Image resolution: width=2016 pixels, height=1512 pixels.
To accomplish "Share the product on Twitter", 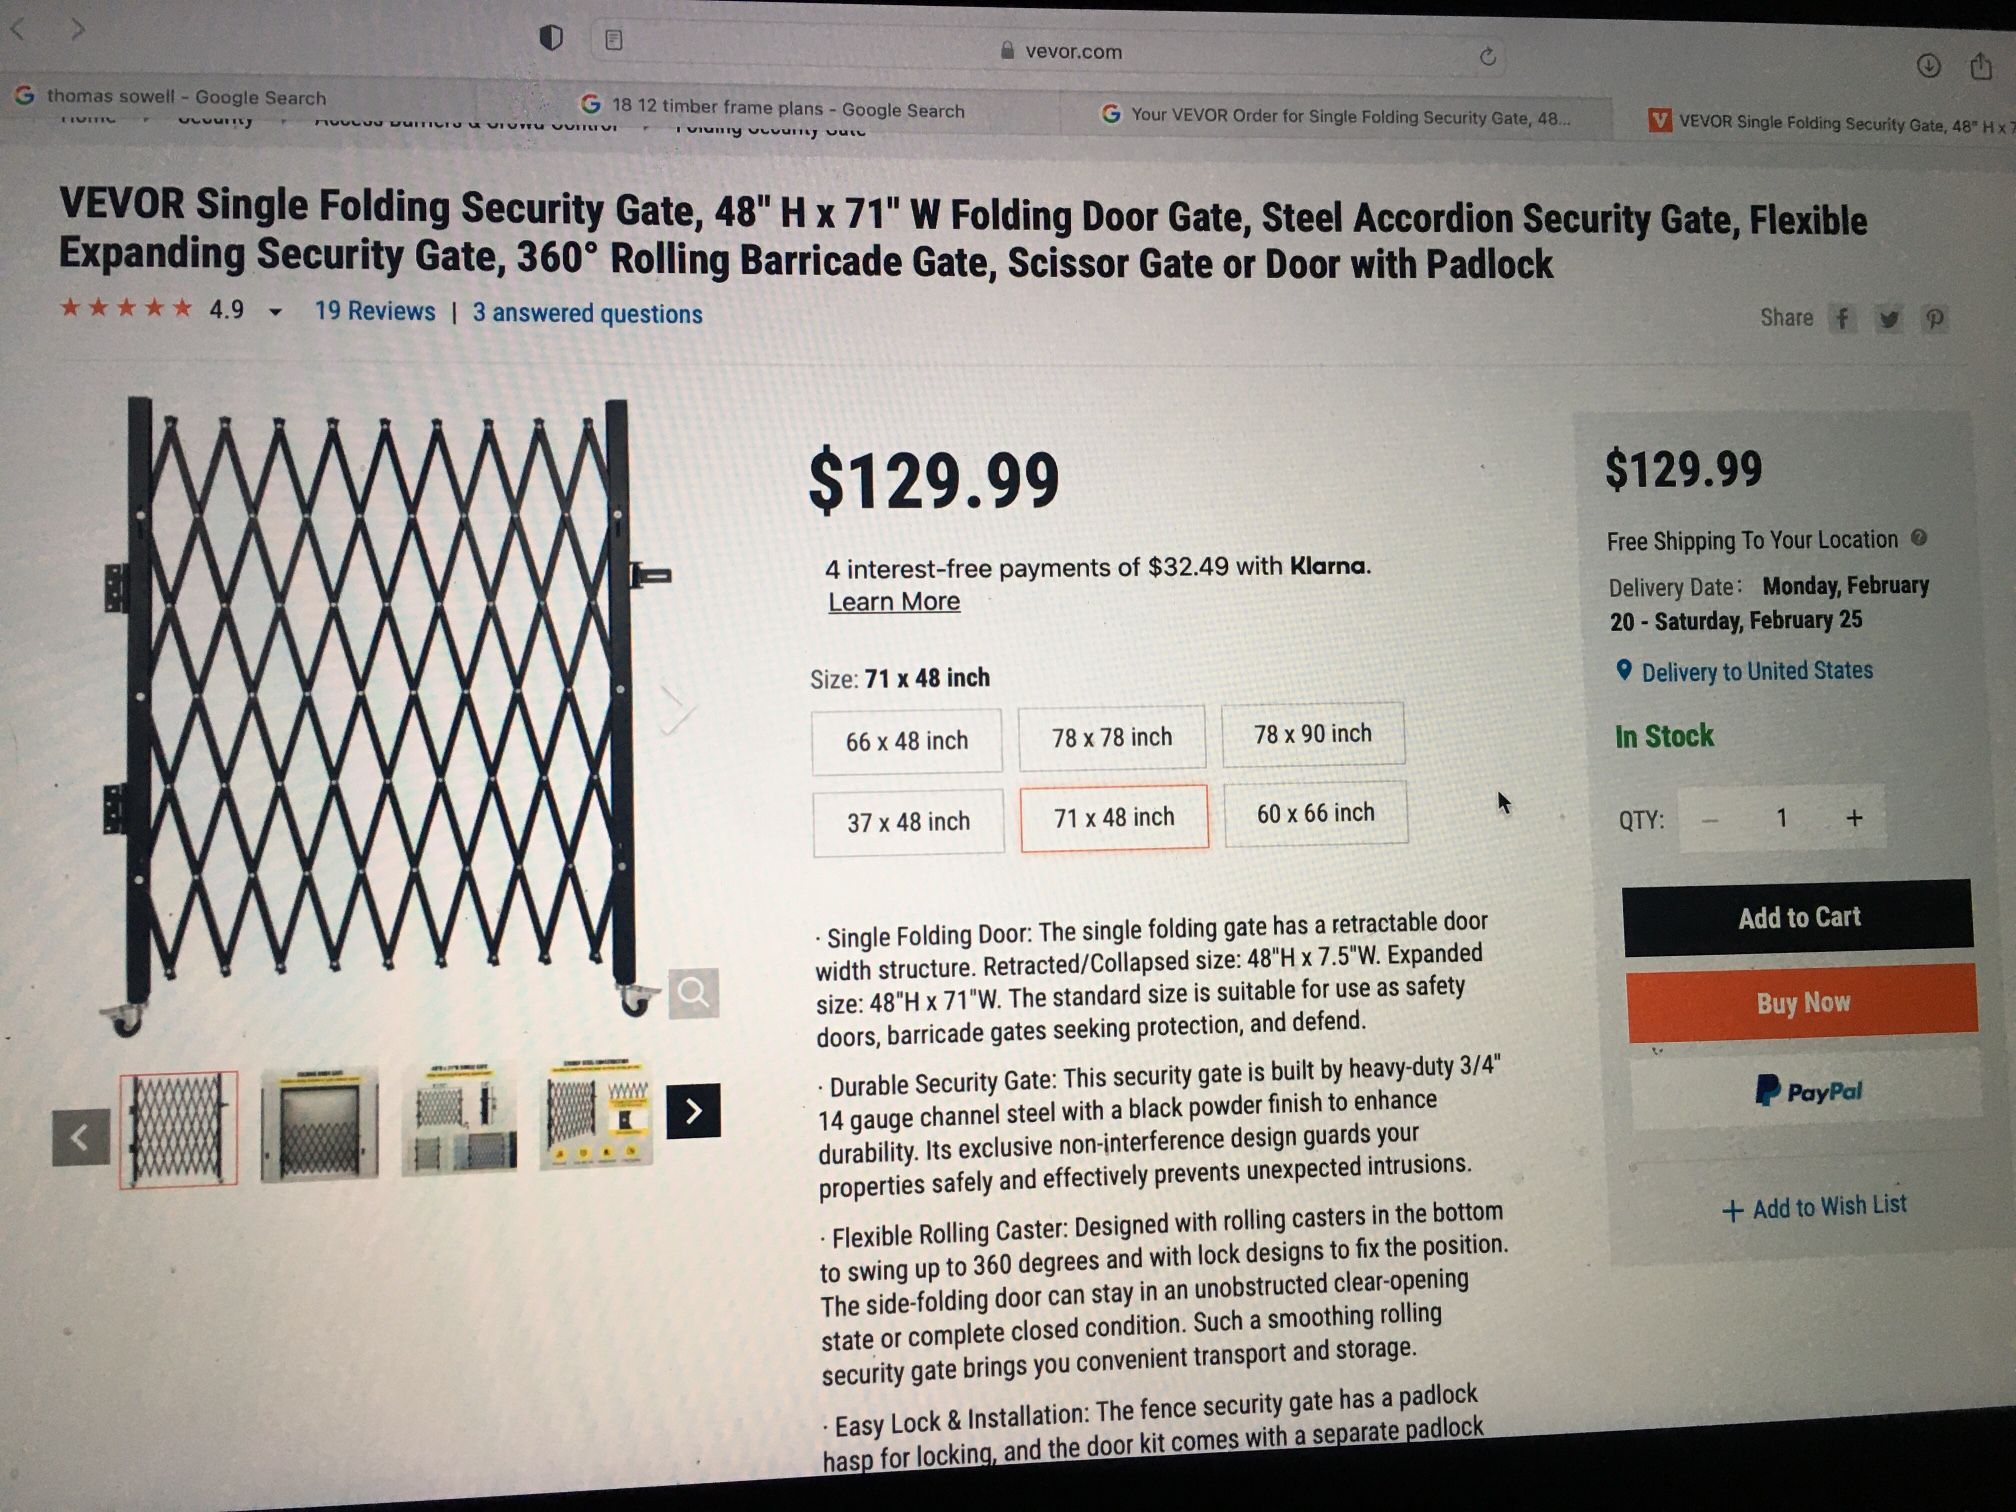I will click(1888, 319).
